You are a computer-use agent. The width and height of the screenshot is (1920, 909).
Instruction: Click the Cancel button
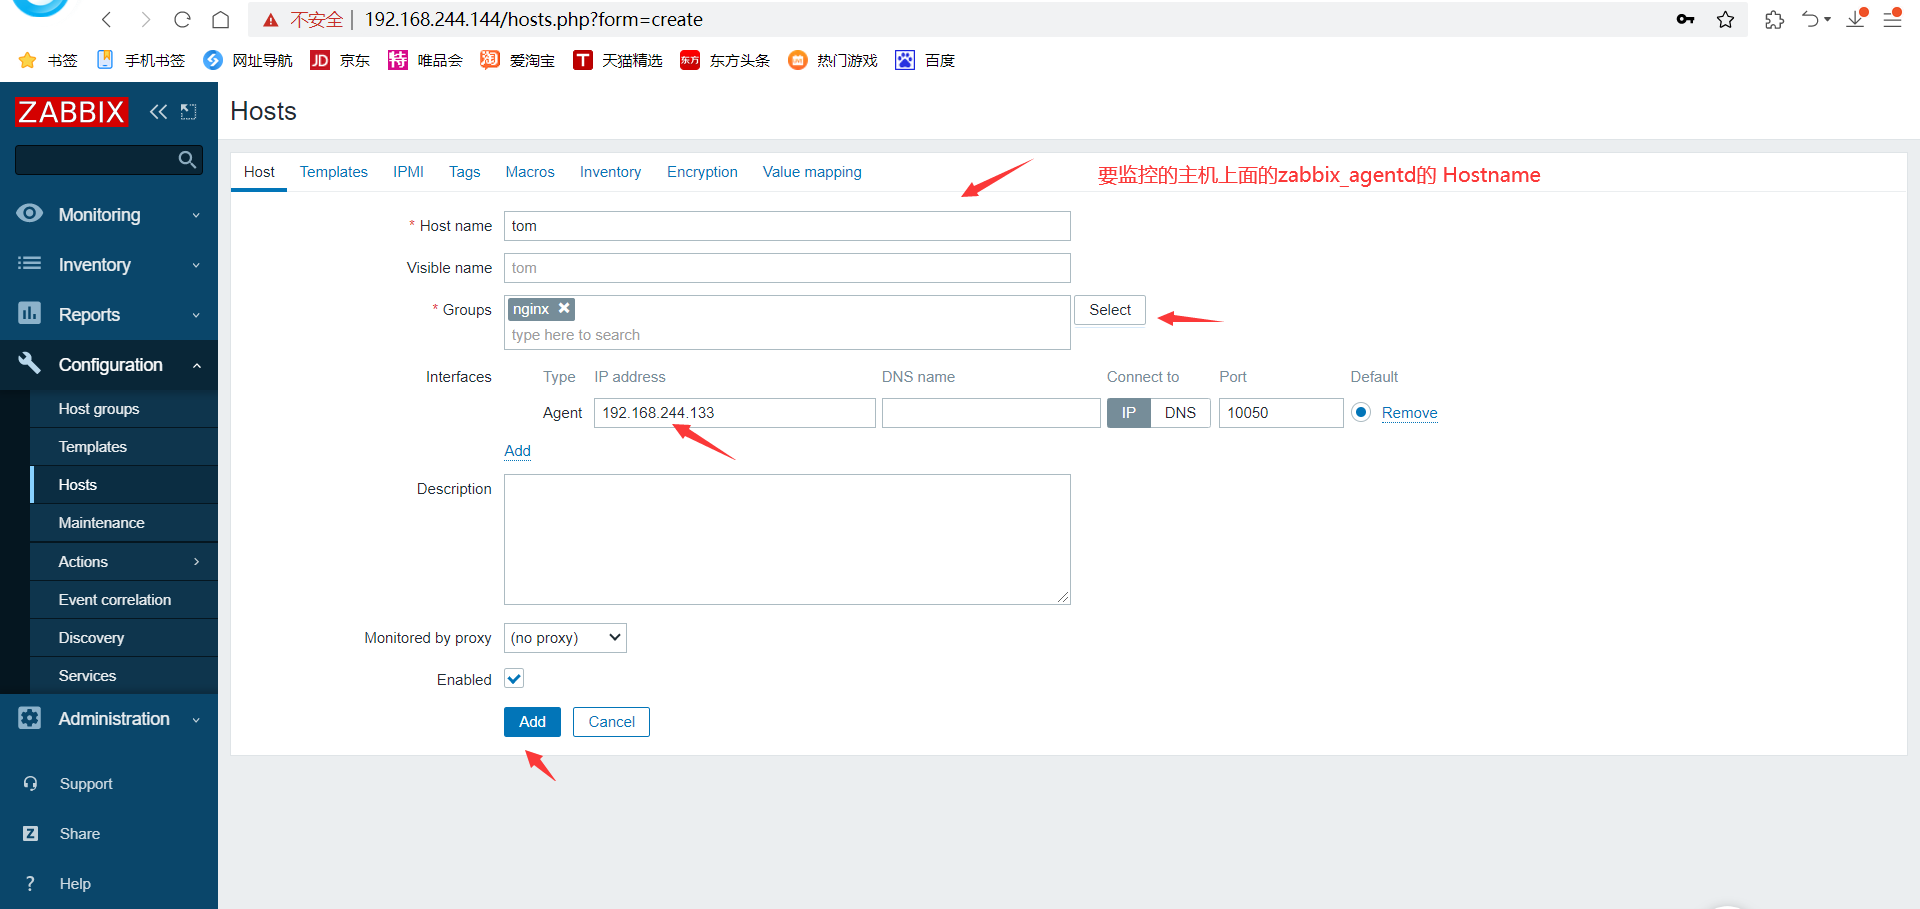(611, 722)
